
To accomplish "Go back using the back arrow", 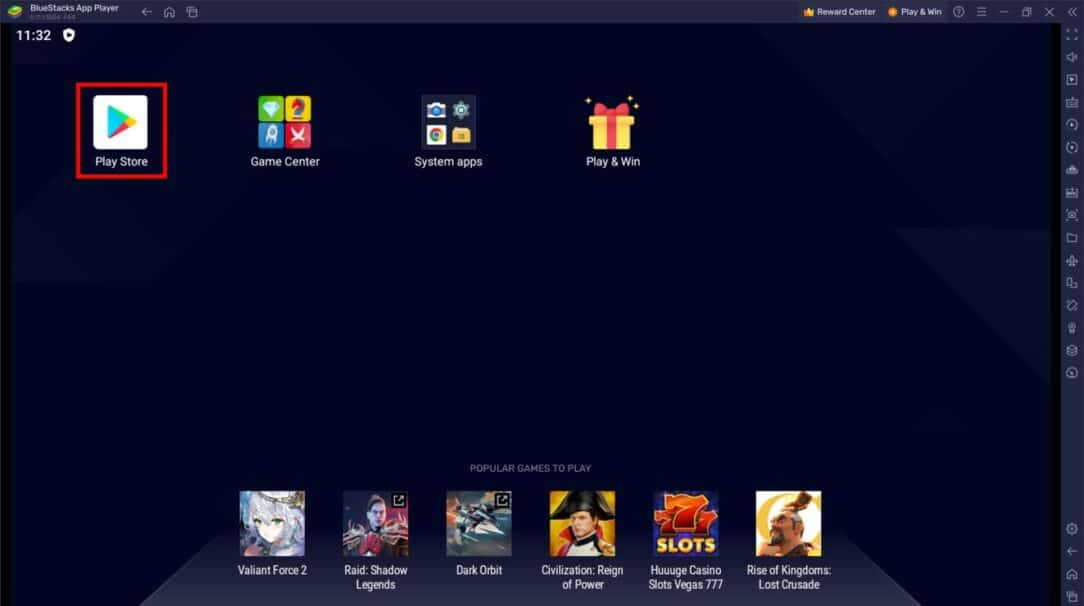I will point(145,11).
